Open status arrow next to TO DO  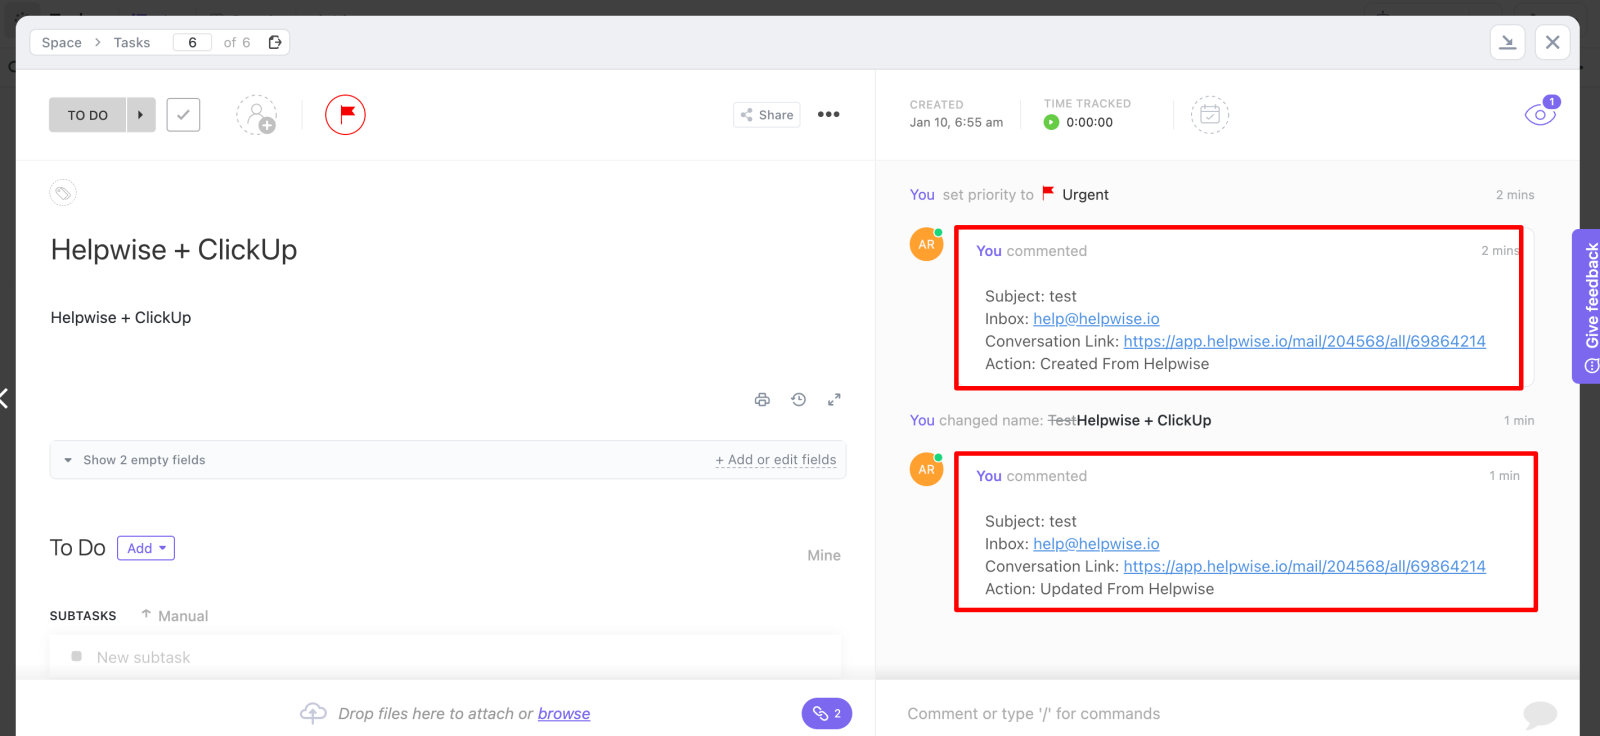pos(140,115)
